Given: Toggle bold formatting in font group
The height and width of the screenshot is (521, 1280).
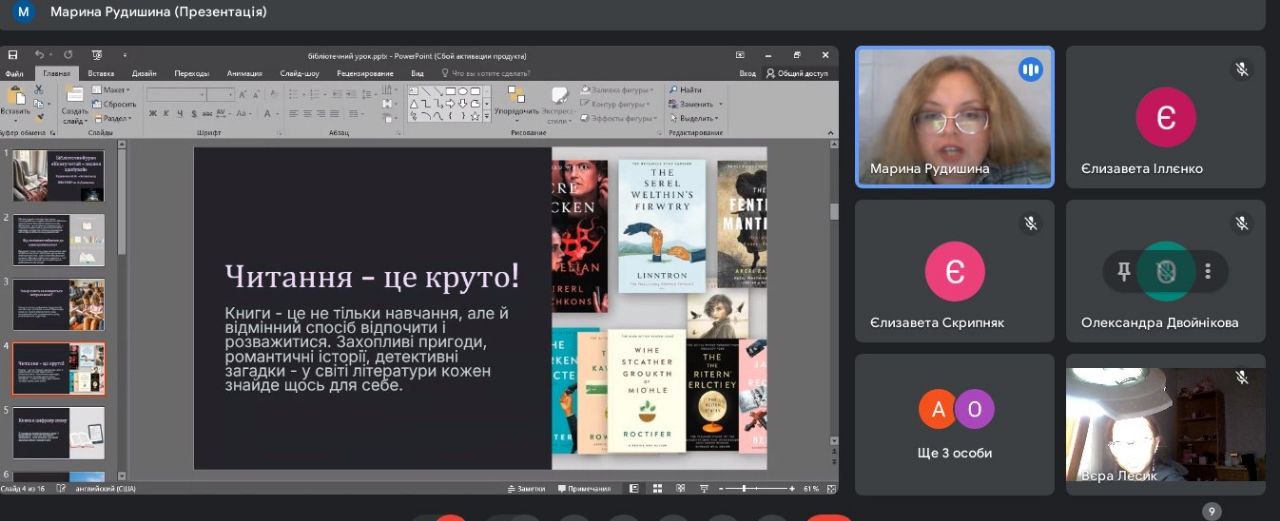Looking at the screenshot, I should coord(153,114).
